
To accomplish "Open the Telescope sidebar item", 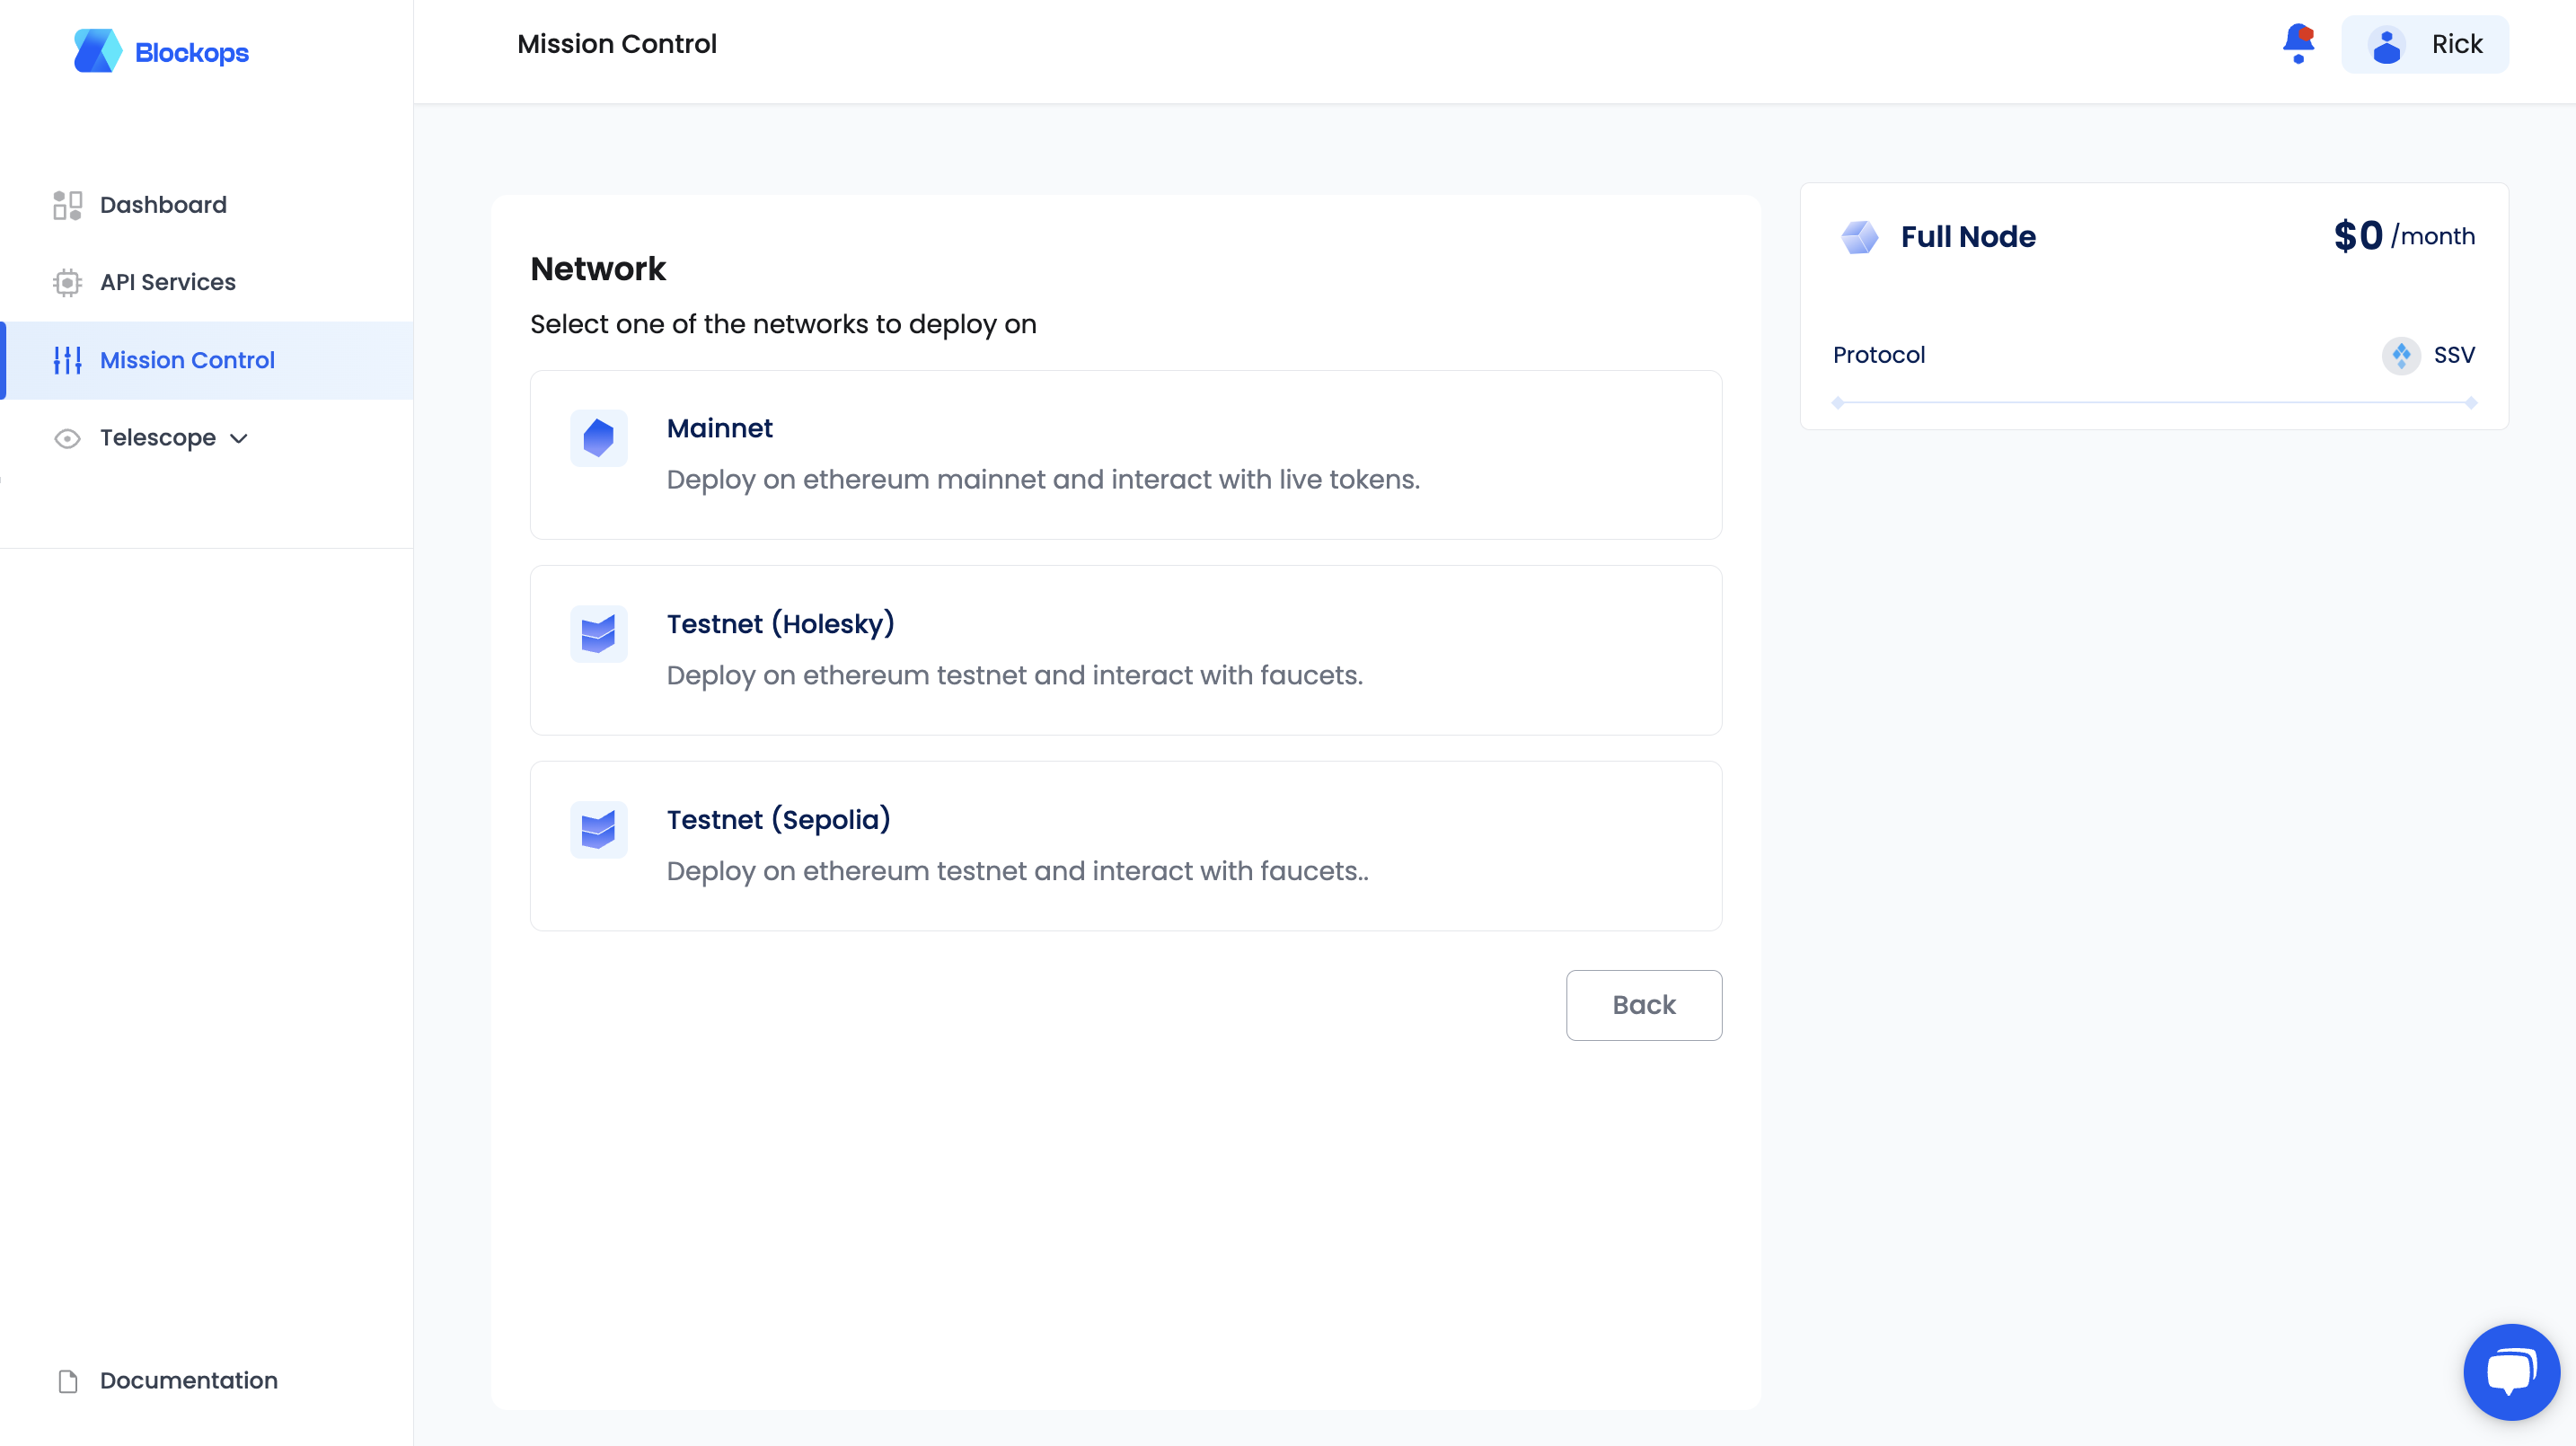I will [x=207, y=438].
